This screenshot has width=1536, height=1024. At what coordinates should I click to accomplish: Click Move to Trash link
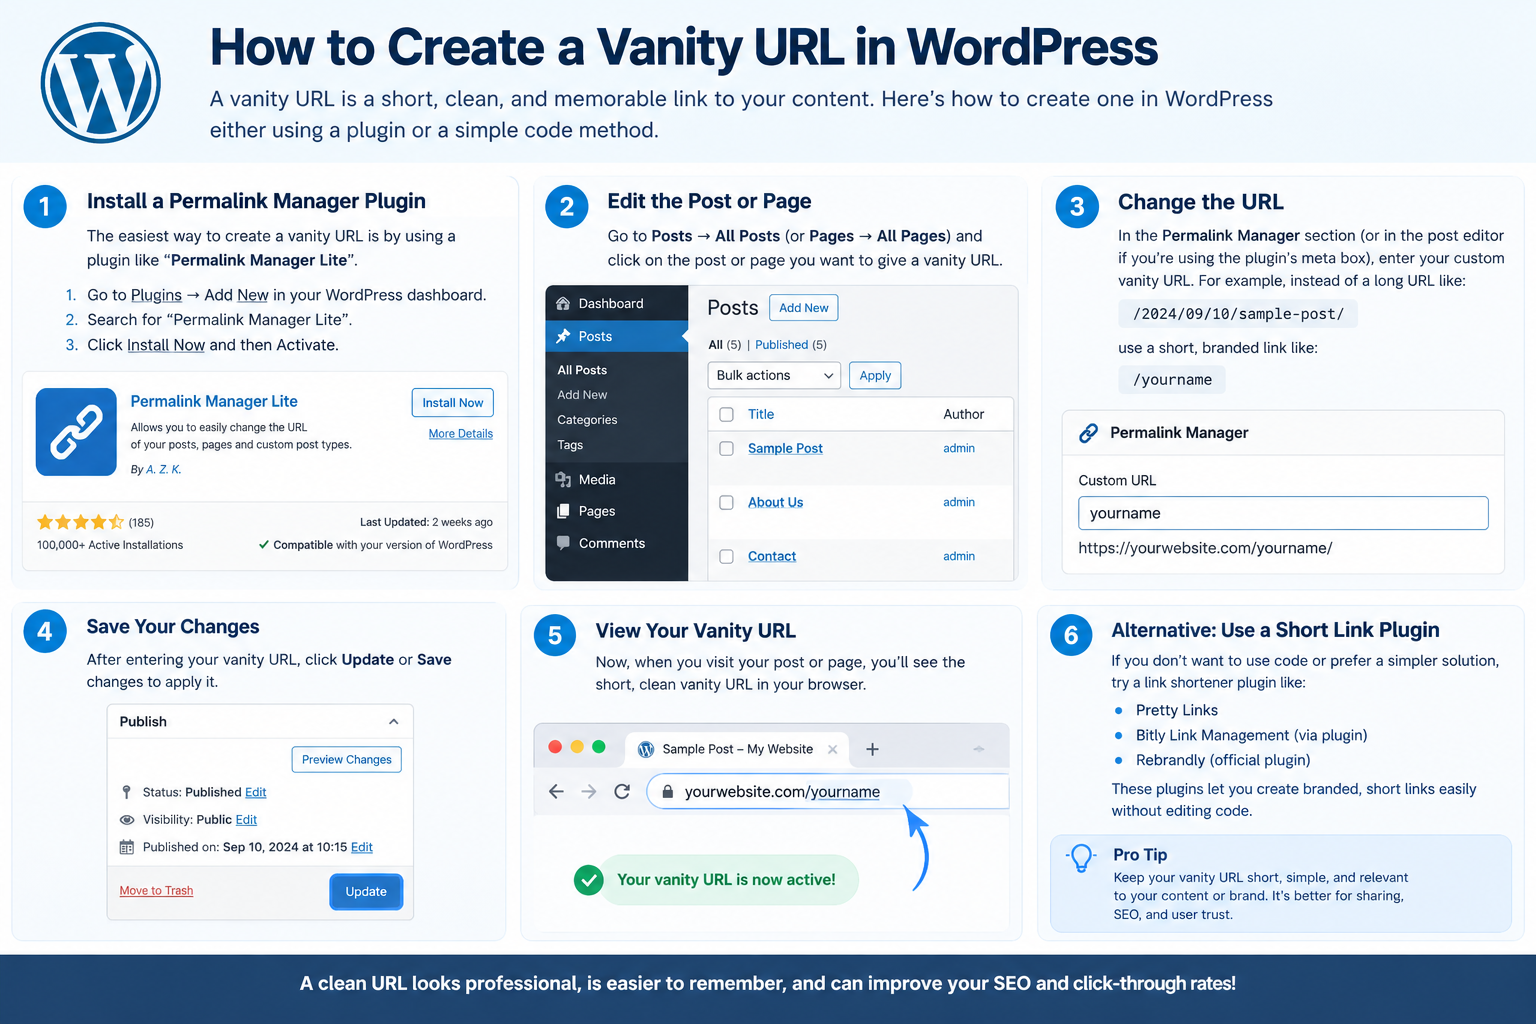coord(156,891)
